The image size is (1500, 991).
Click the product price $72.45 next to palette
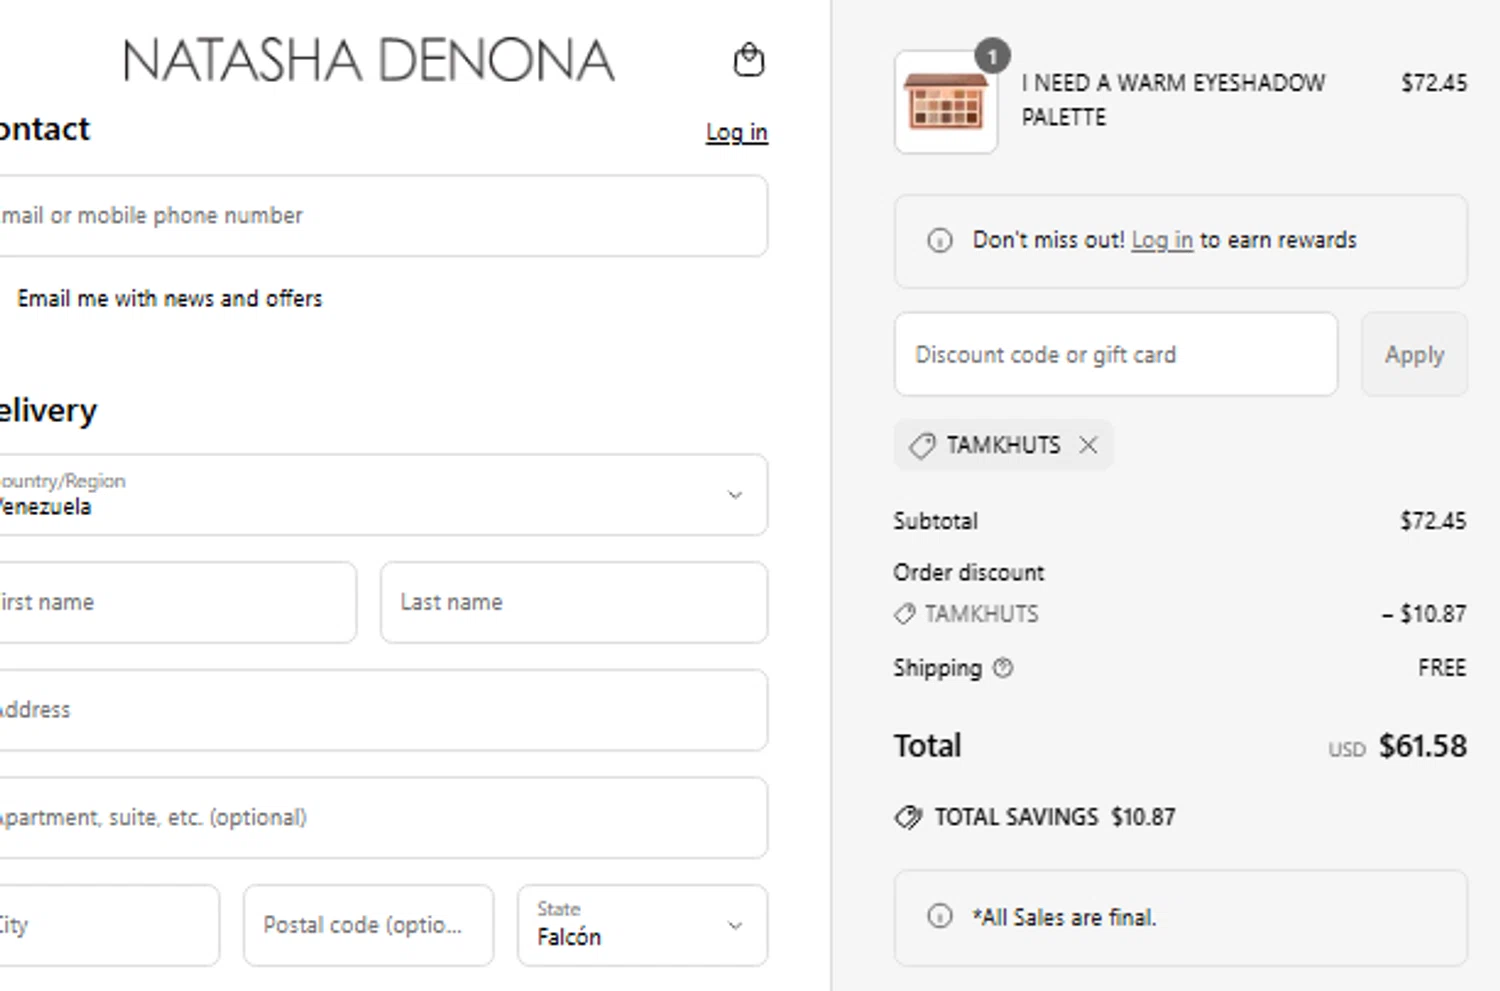point(1434,83)
